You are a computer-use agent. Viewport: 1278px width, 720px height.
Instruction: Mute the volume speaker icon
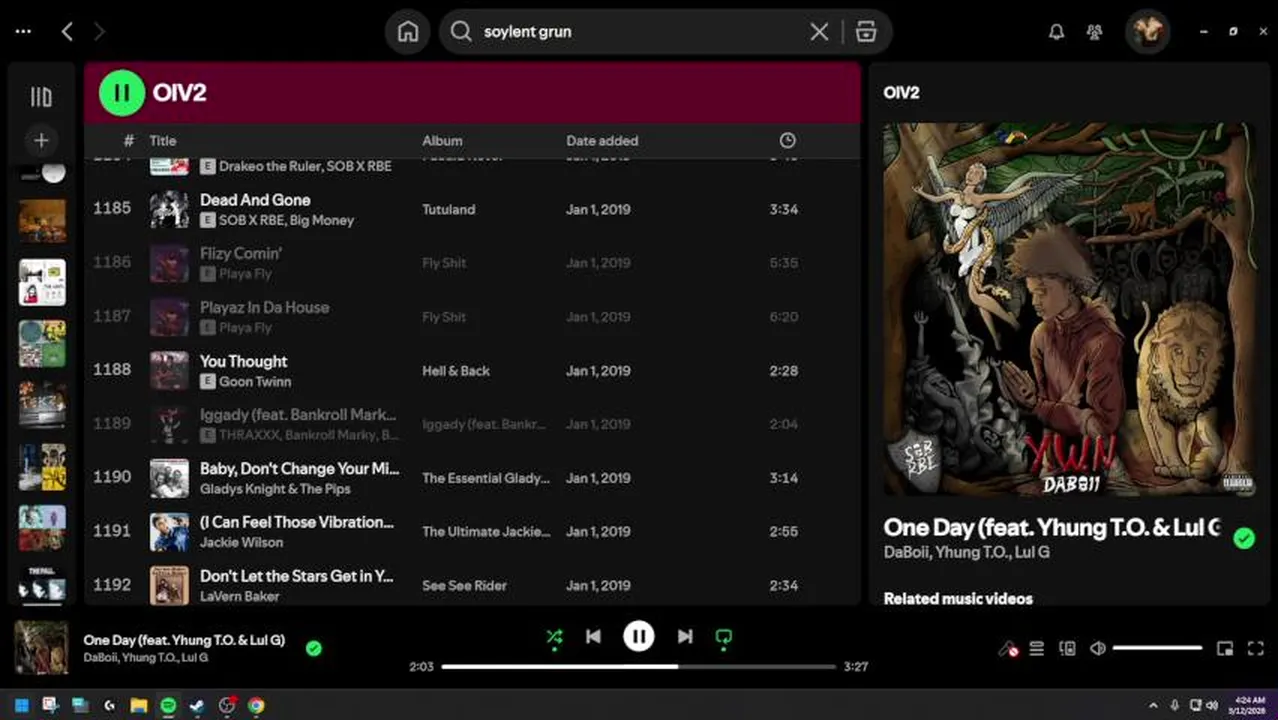click(1097, 649)
